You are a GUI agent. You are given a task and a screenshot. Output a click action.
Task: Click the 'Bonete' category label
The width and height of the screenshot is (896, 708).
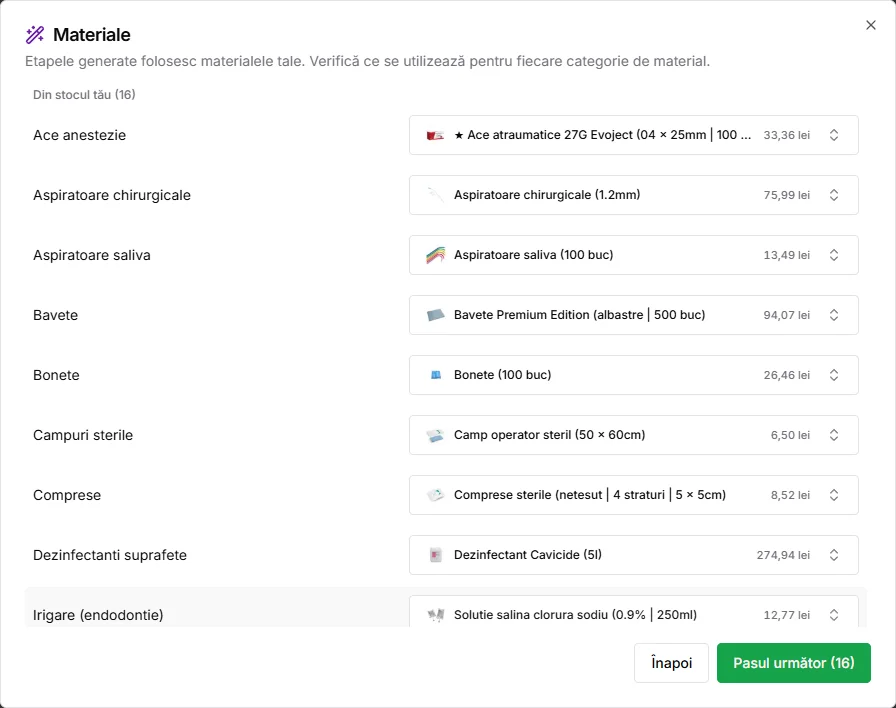[56, 375]
